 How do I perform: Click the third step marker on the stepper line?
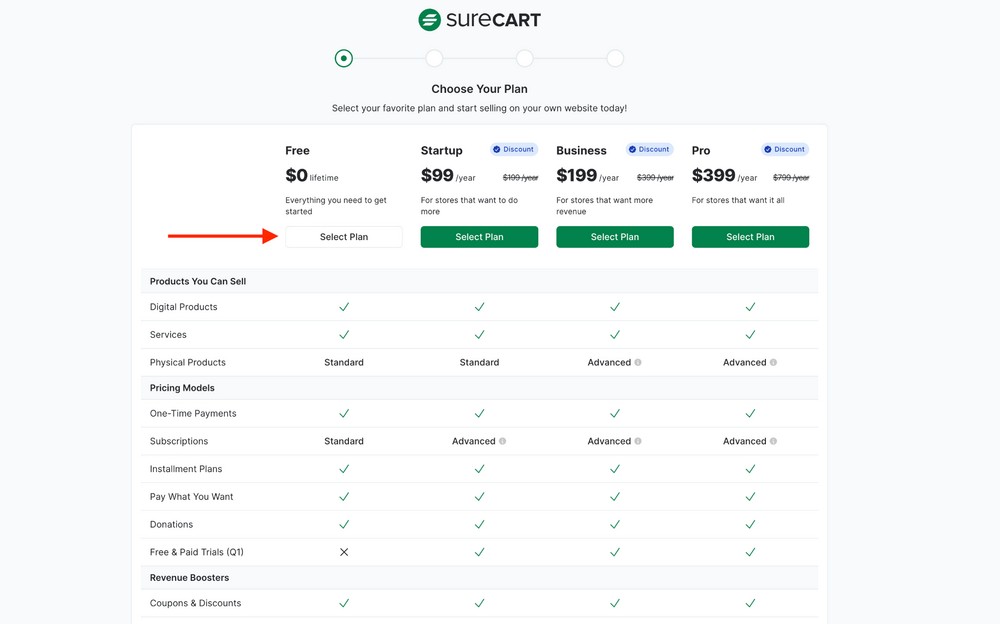(524, 58)
